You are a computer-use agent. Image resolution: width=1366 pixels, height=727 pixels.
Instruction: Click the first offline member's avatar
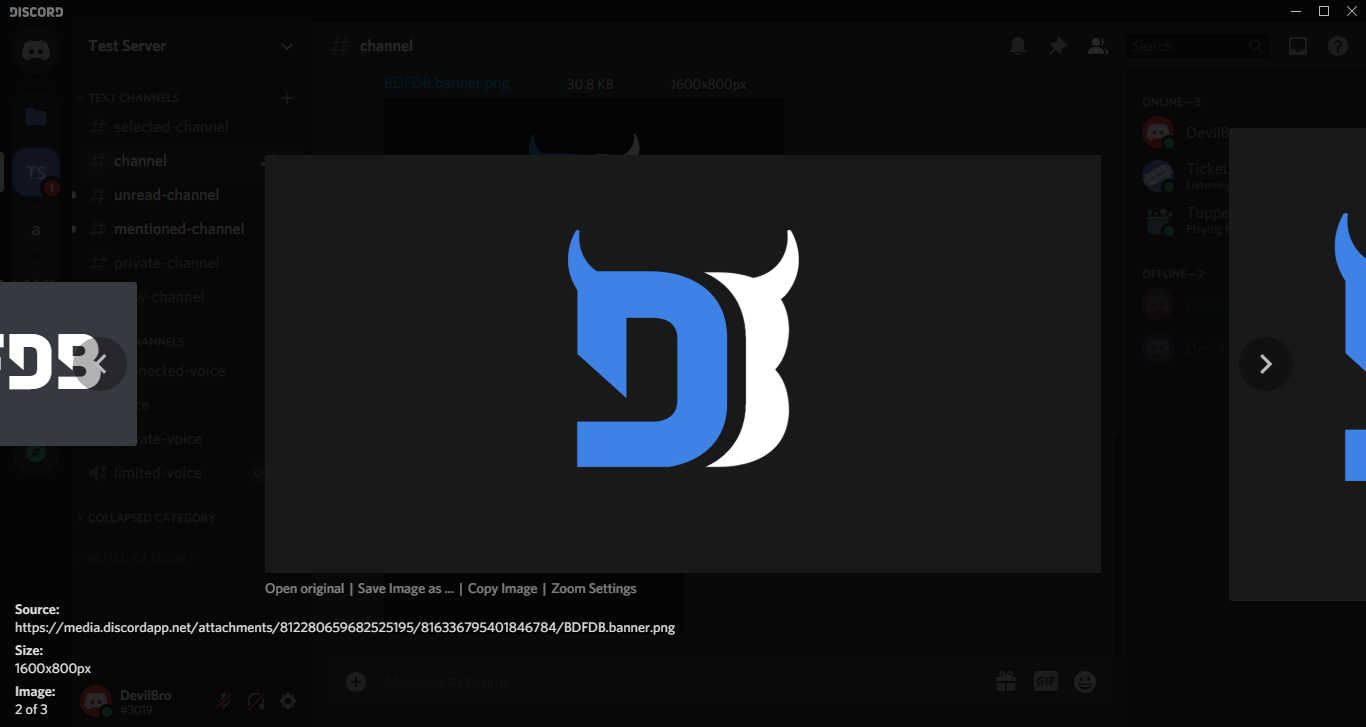pyautogui.click(x=1158, y=304)
